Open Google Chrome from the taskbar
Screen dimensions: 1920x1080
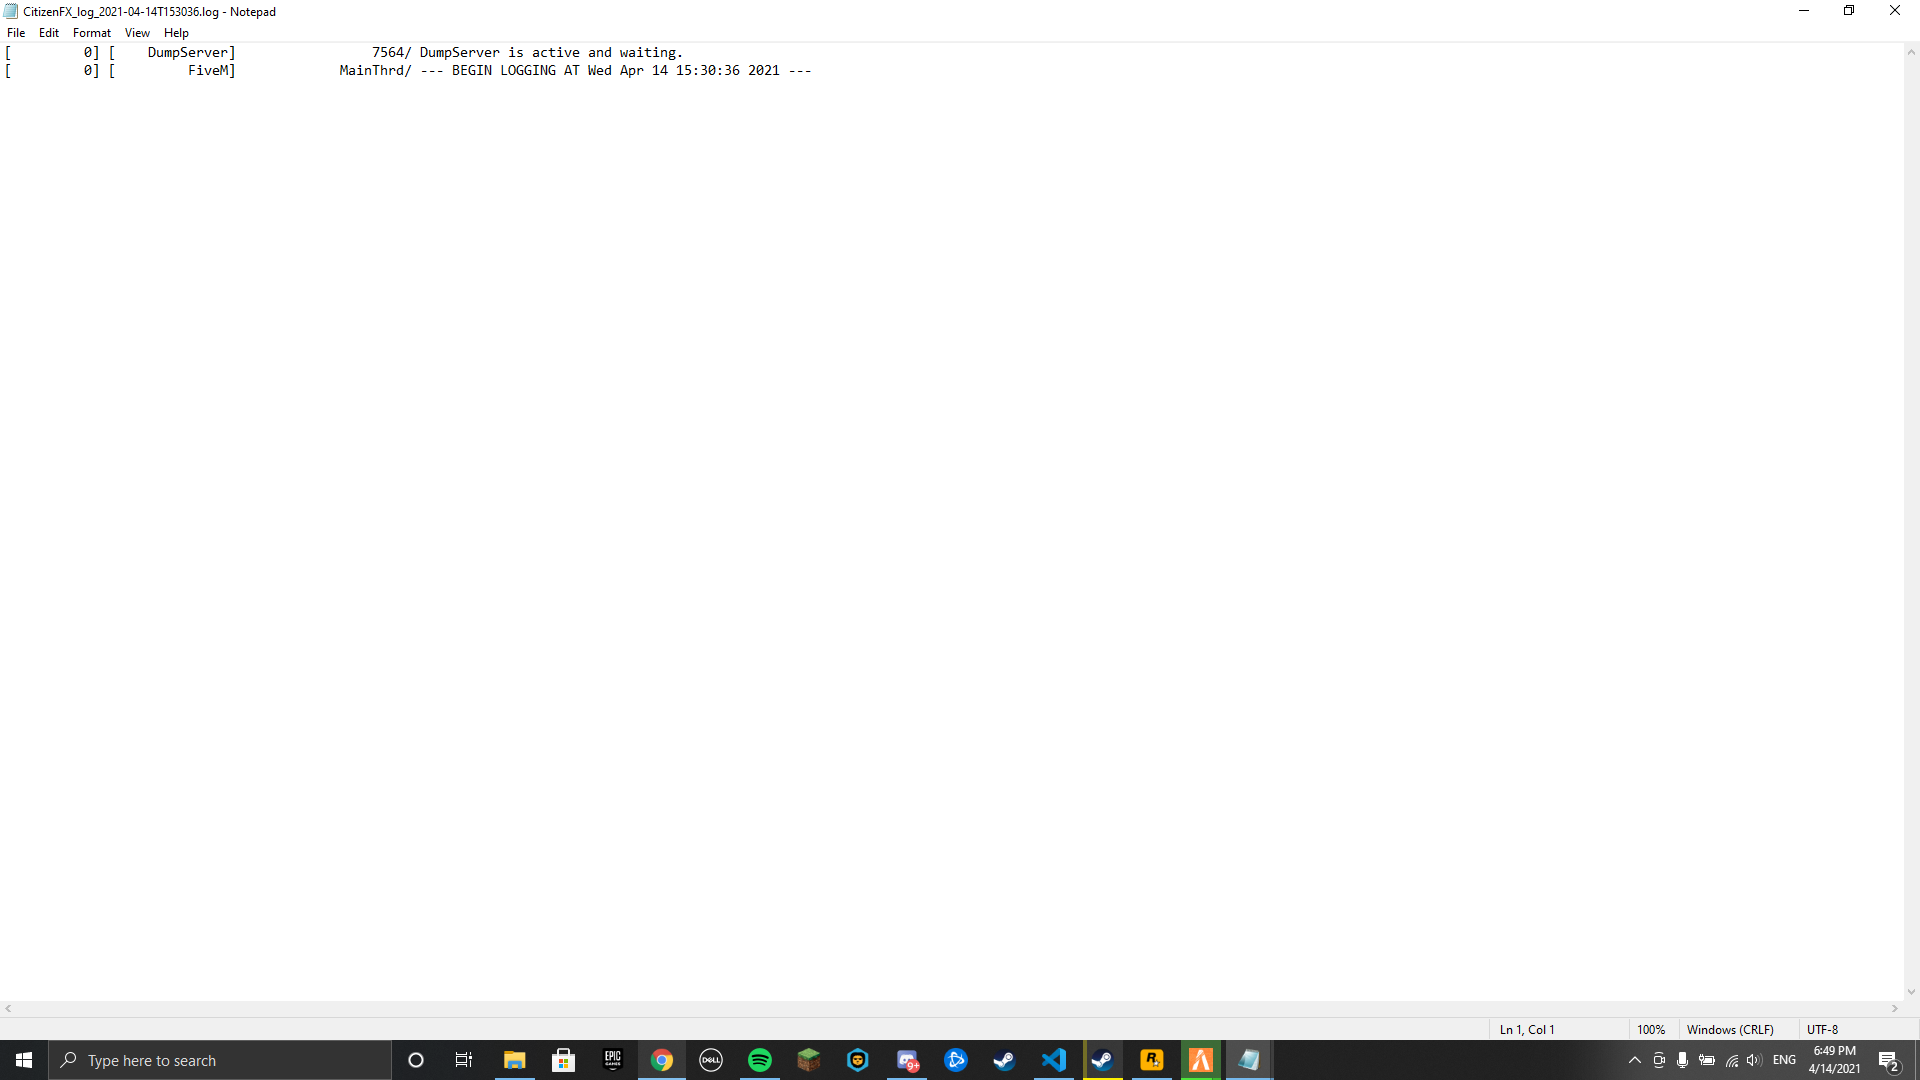[662, 1060]
